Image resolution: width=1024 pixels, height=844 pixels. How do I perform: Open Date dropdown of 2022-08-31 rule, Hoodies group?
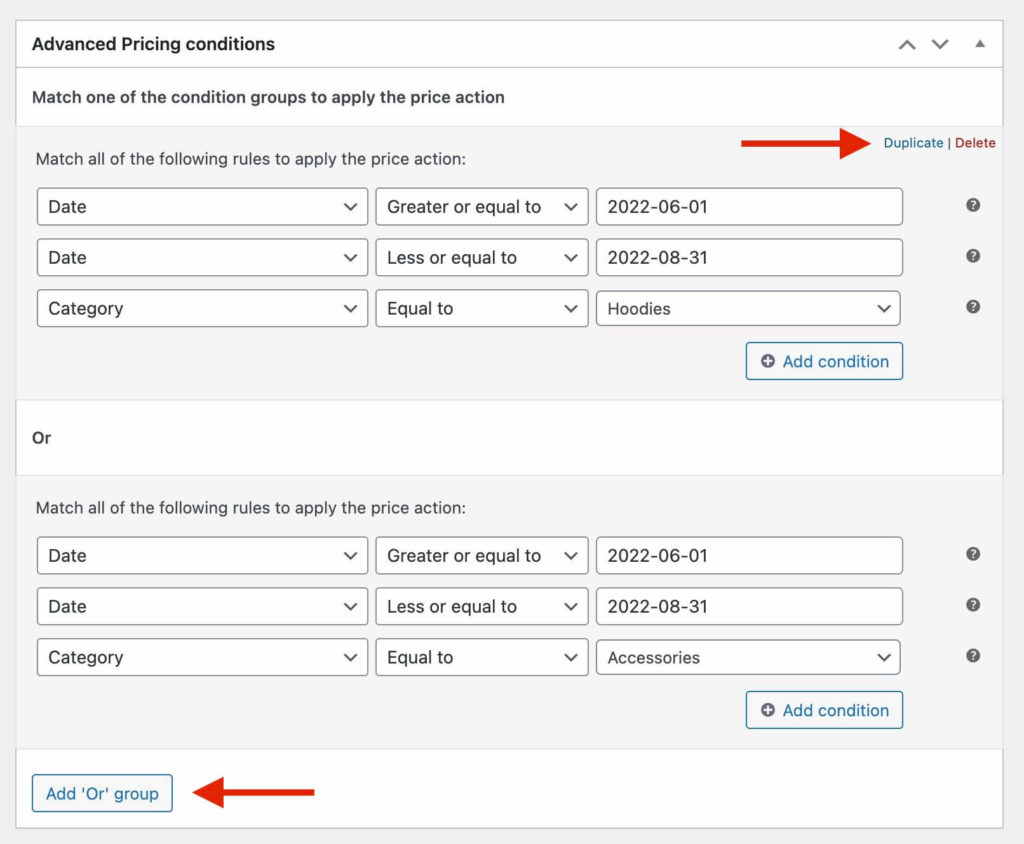202,257
